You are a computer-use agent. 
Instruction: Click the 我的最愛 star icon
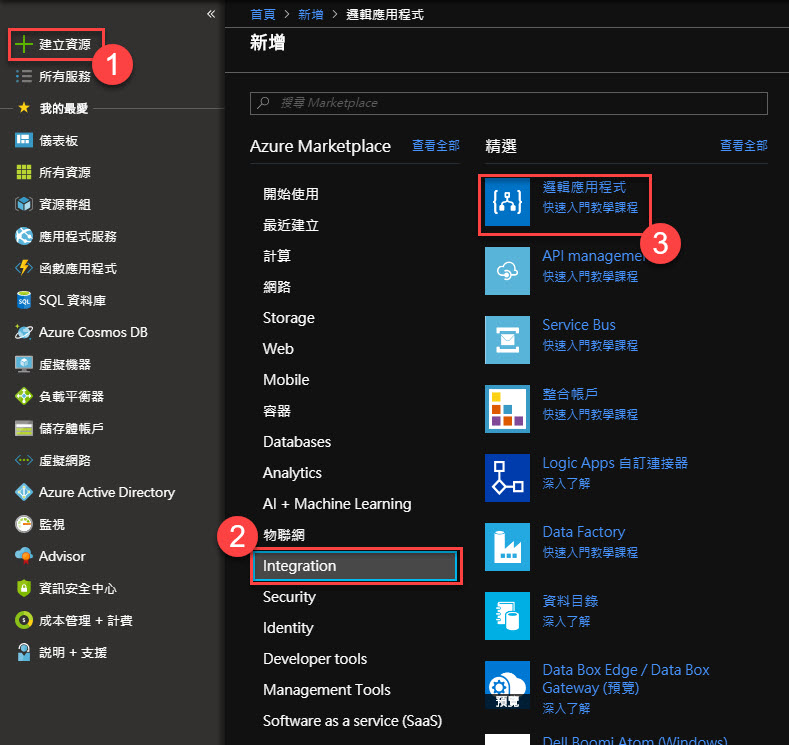tap(24, 108)
